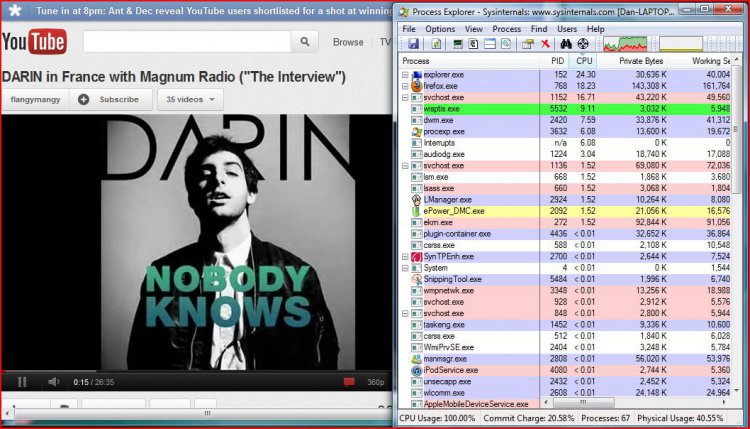Click the binoculars Find Handle icon
Viewport: 750px width, 429px height.
click(565, 44)
